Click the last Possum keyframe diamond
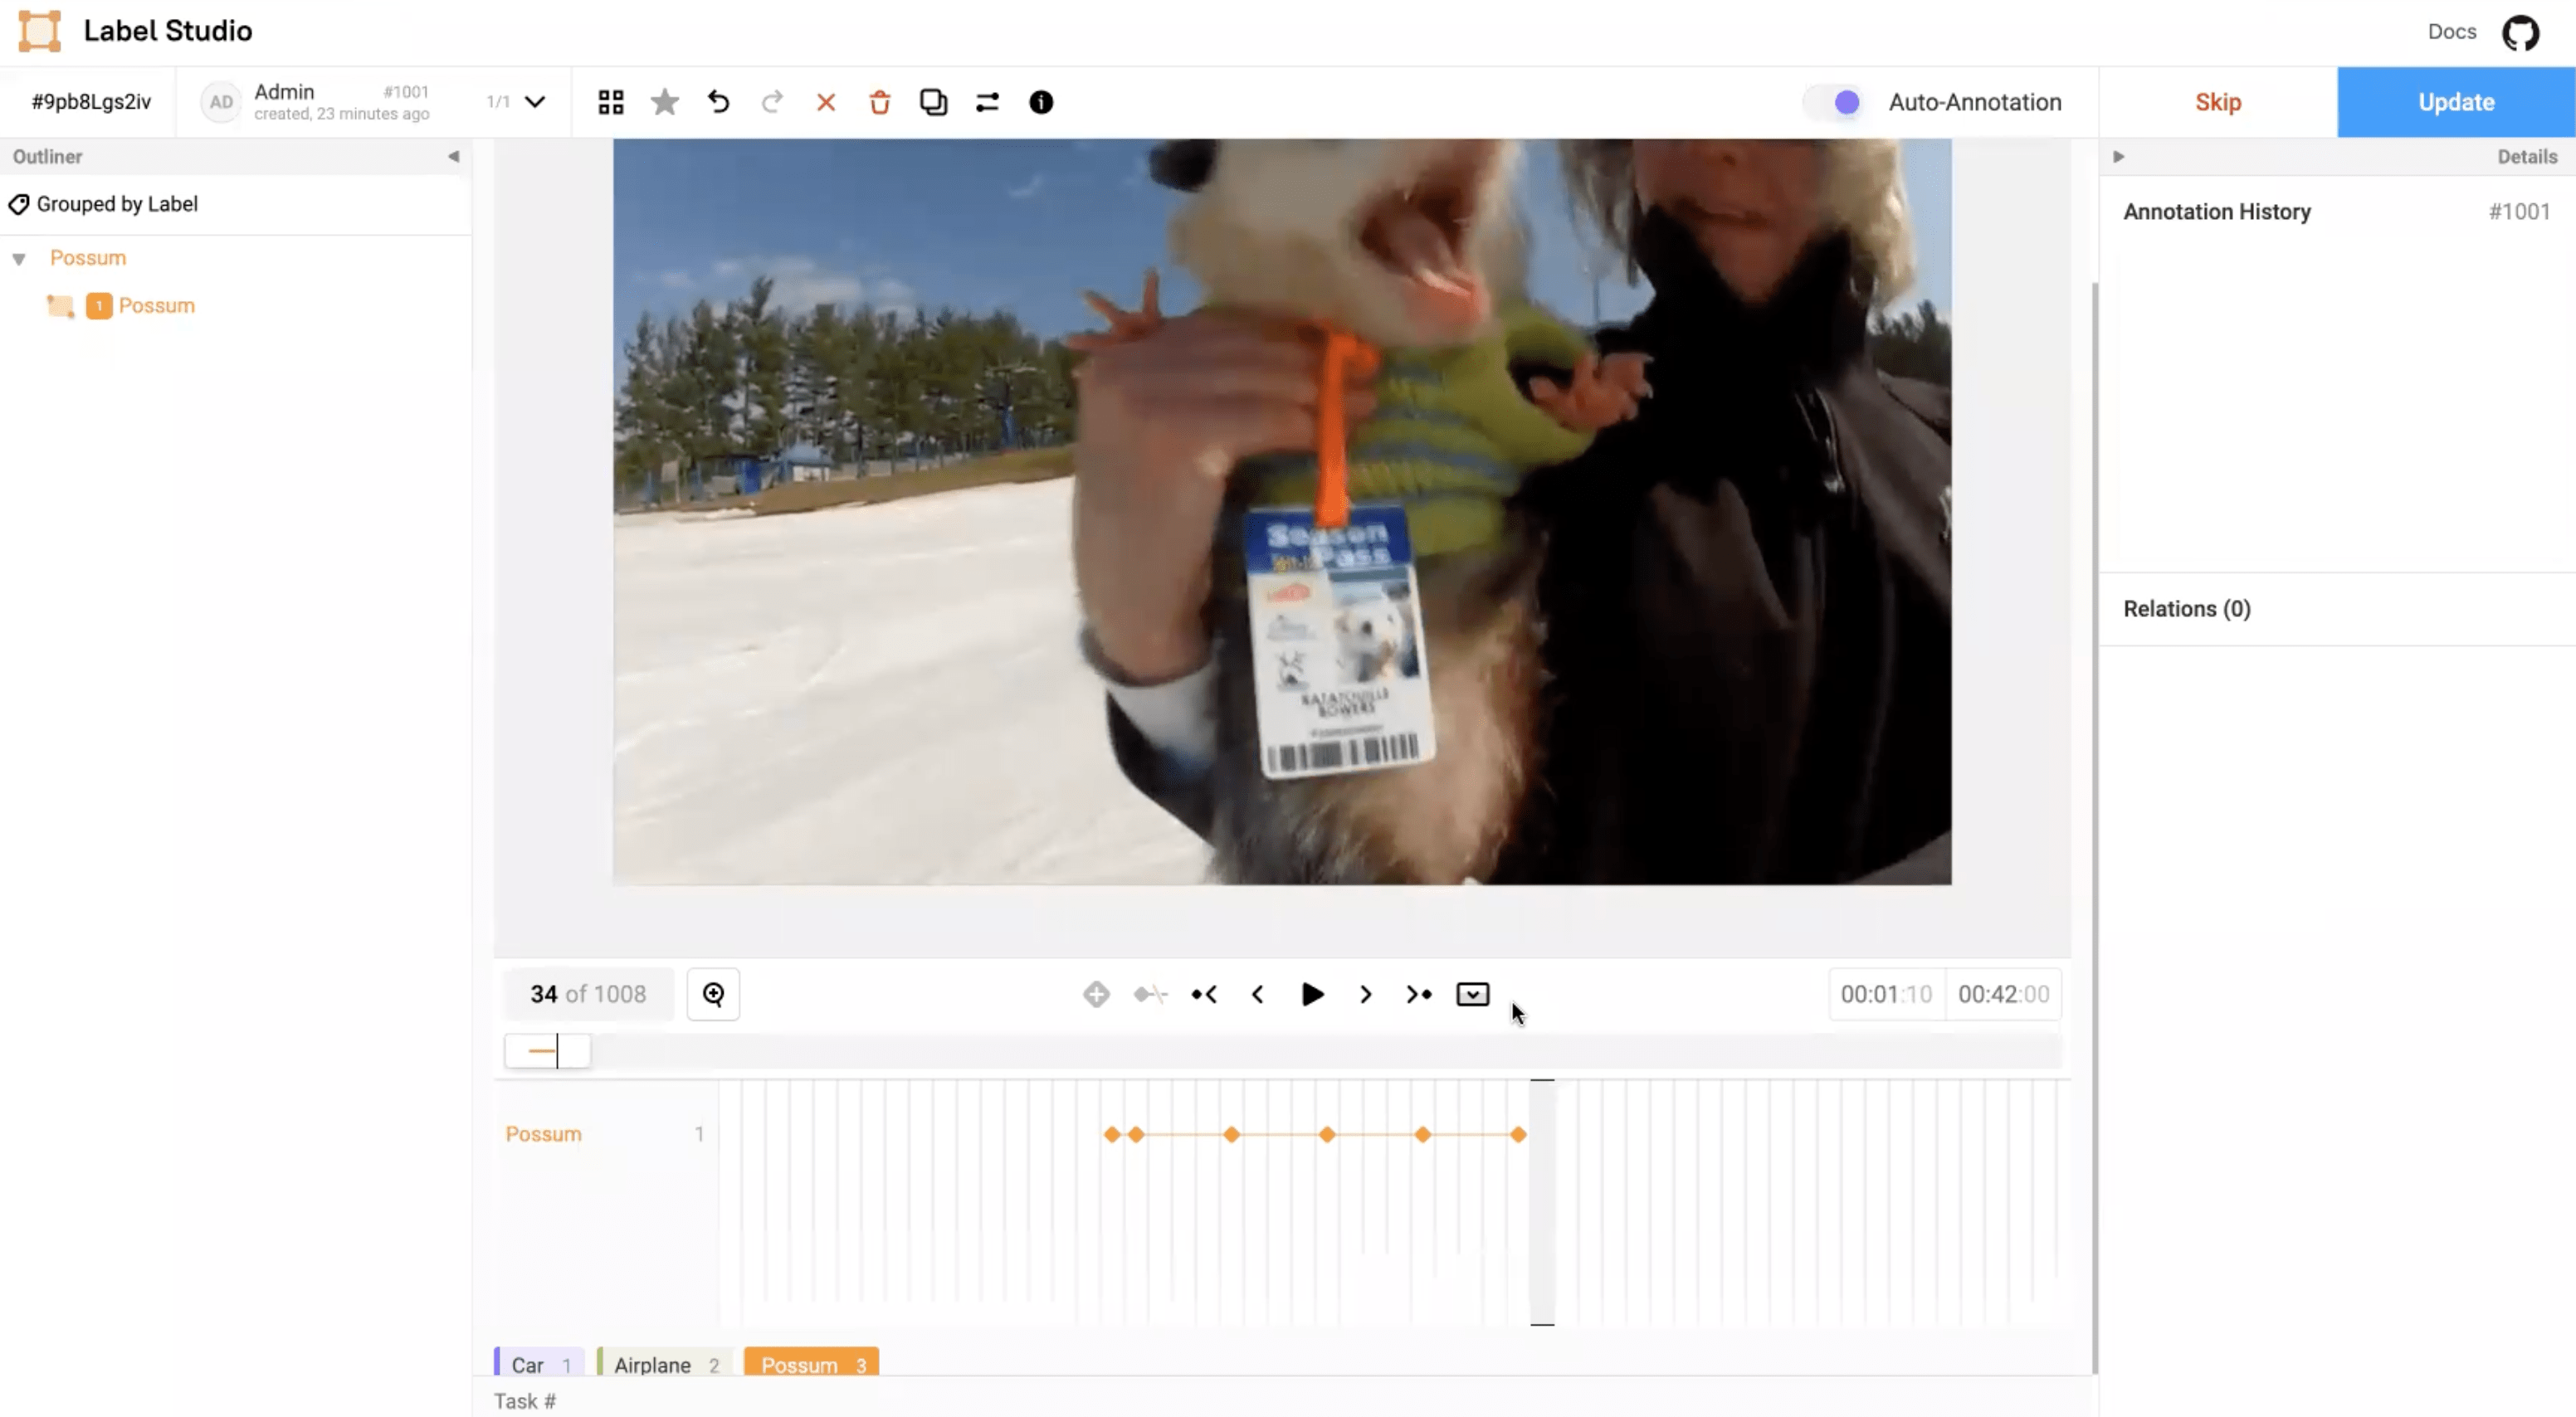 (x=1518, y=1134)
